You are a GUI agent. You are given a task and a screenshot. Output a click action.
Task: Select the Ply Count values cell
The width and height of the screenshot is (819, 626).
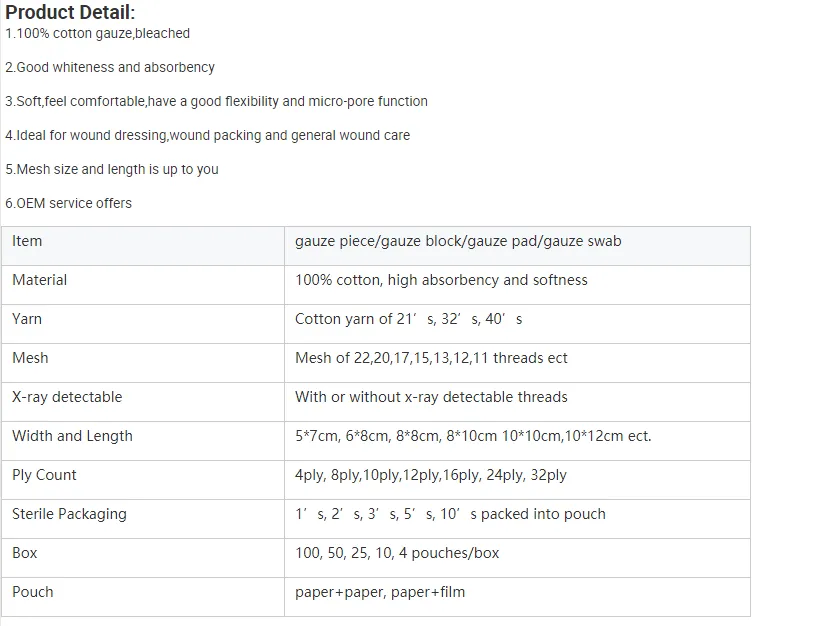517,480
